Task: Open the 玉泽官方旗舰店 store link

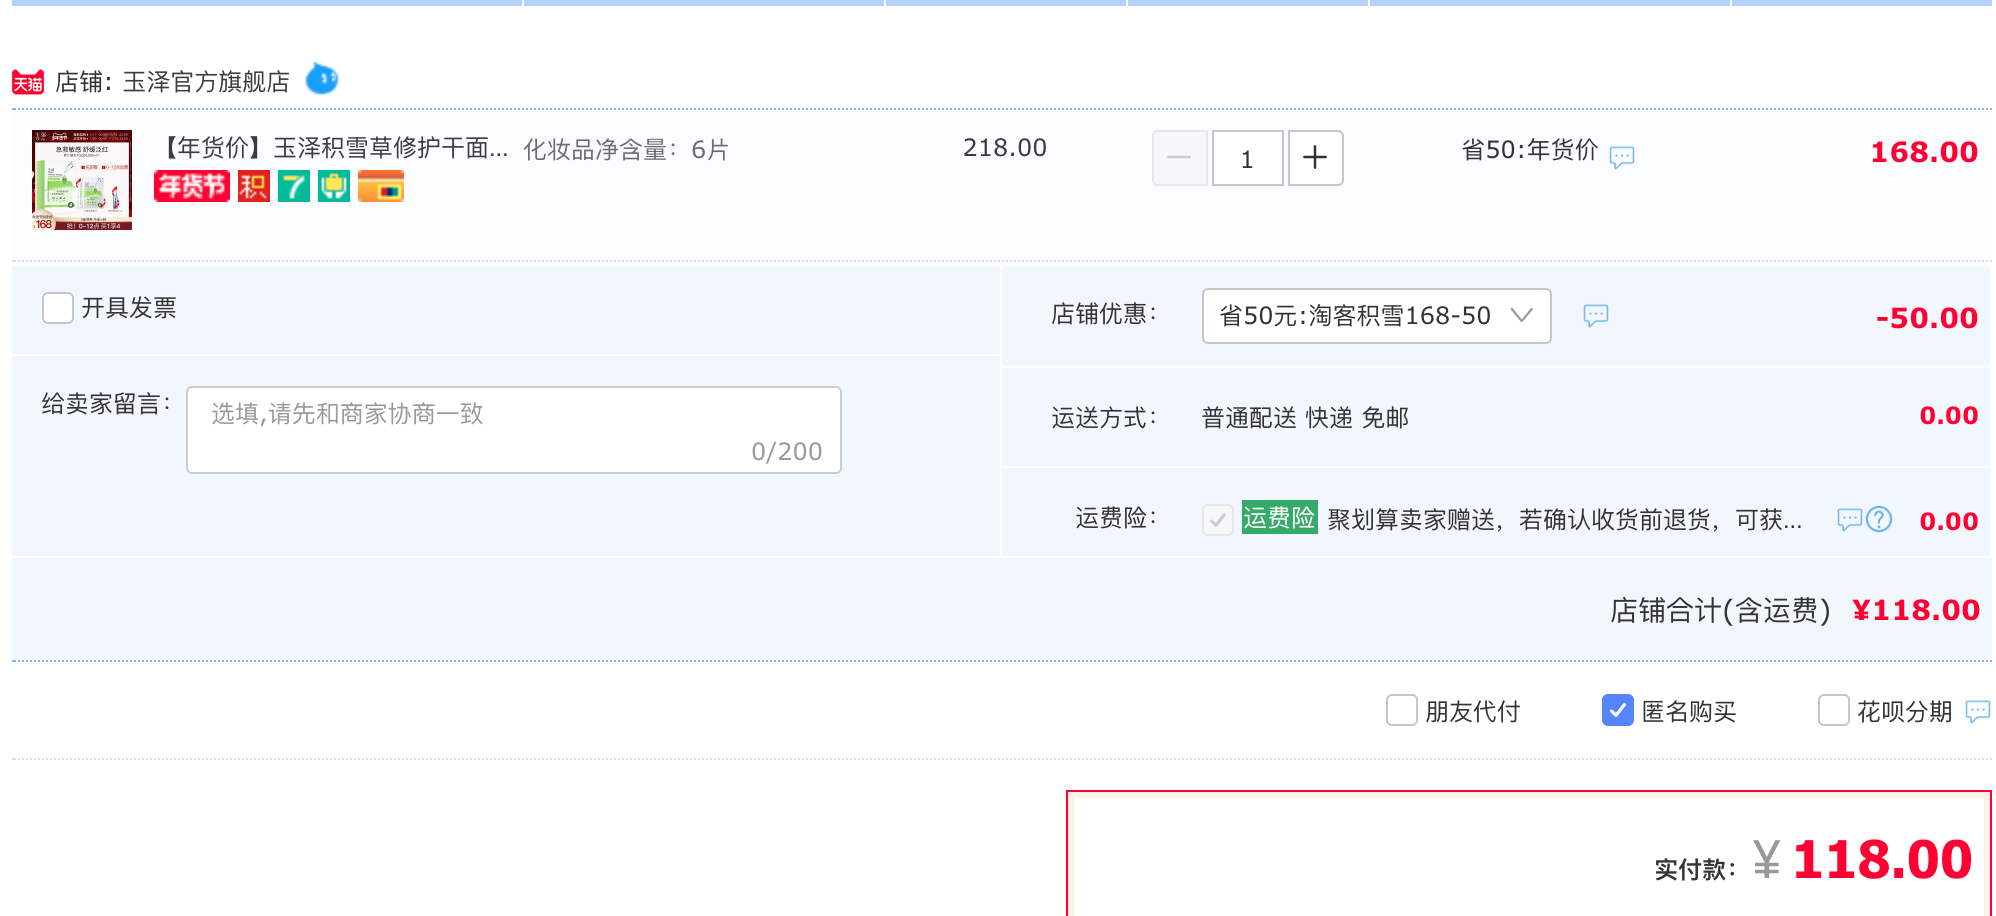Action: coord(206,82)
